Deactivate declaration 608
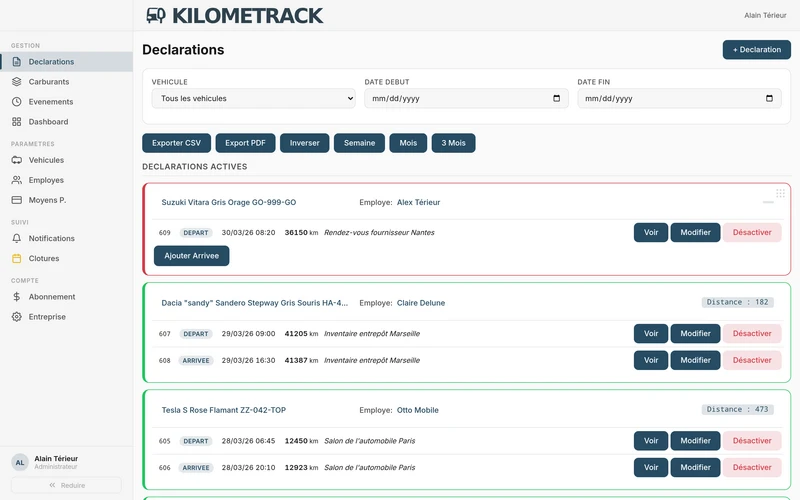This screenshot has height=500, width=800. [x=752, y=360]
